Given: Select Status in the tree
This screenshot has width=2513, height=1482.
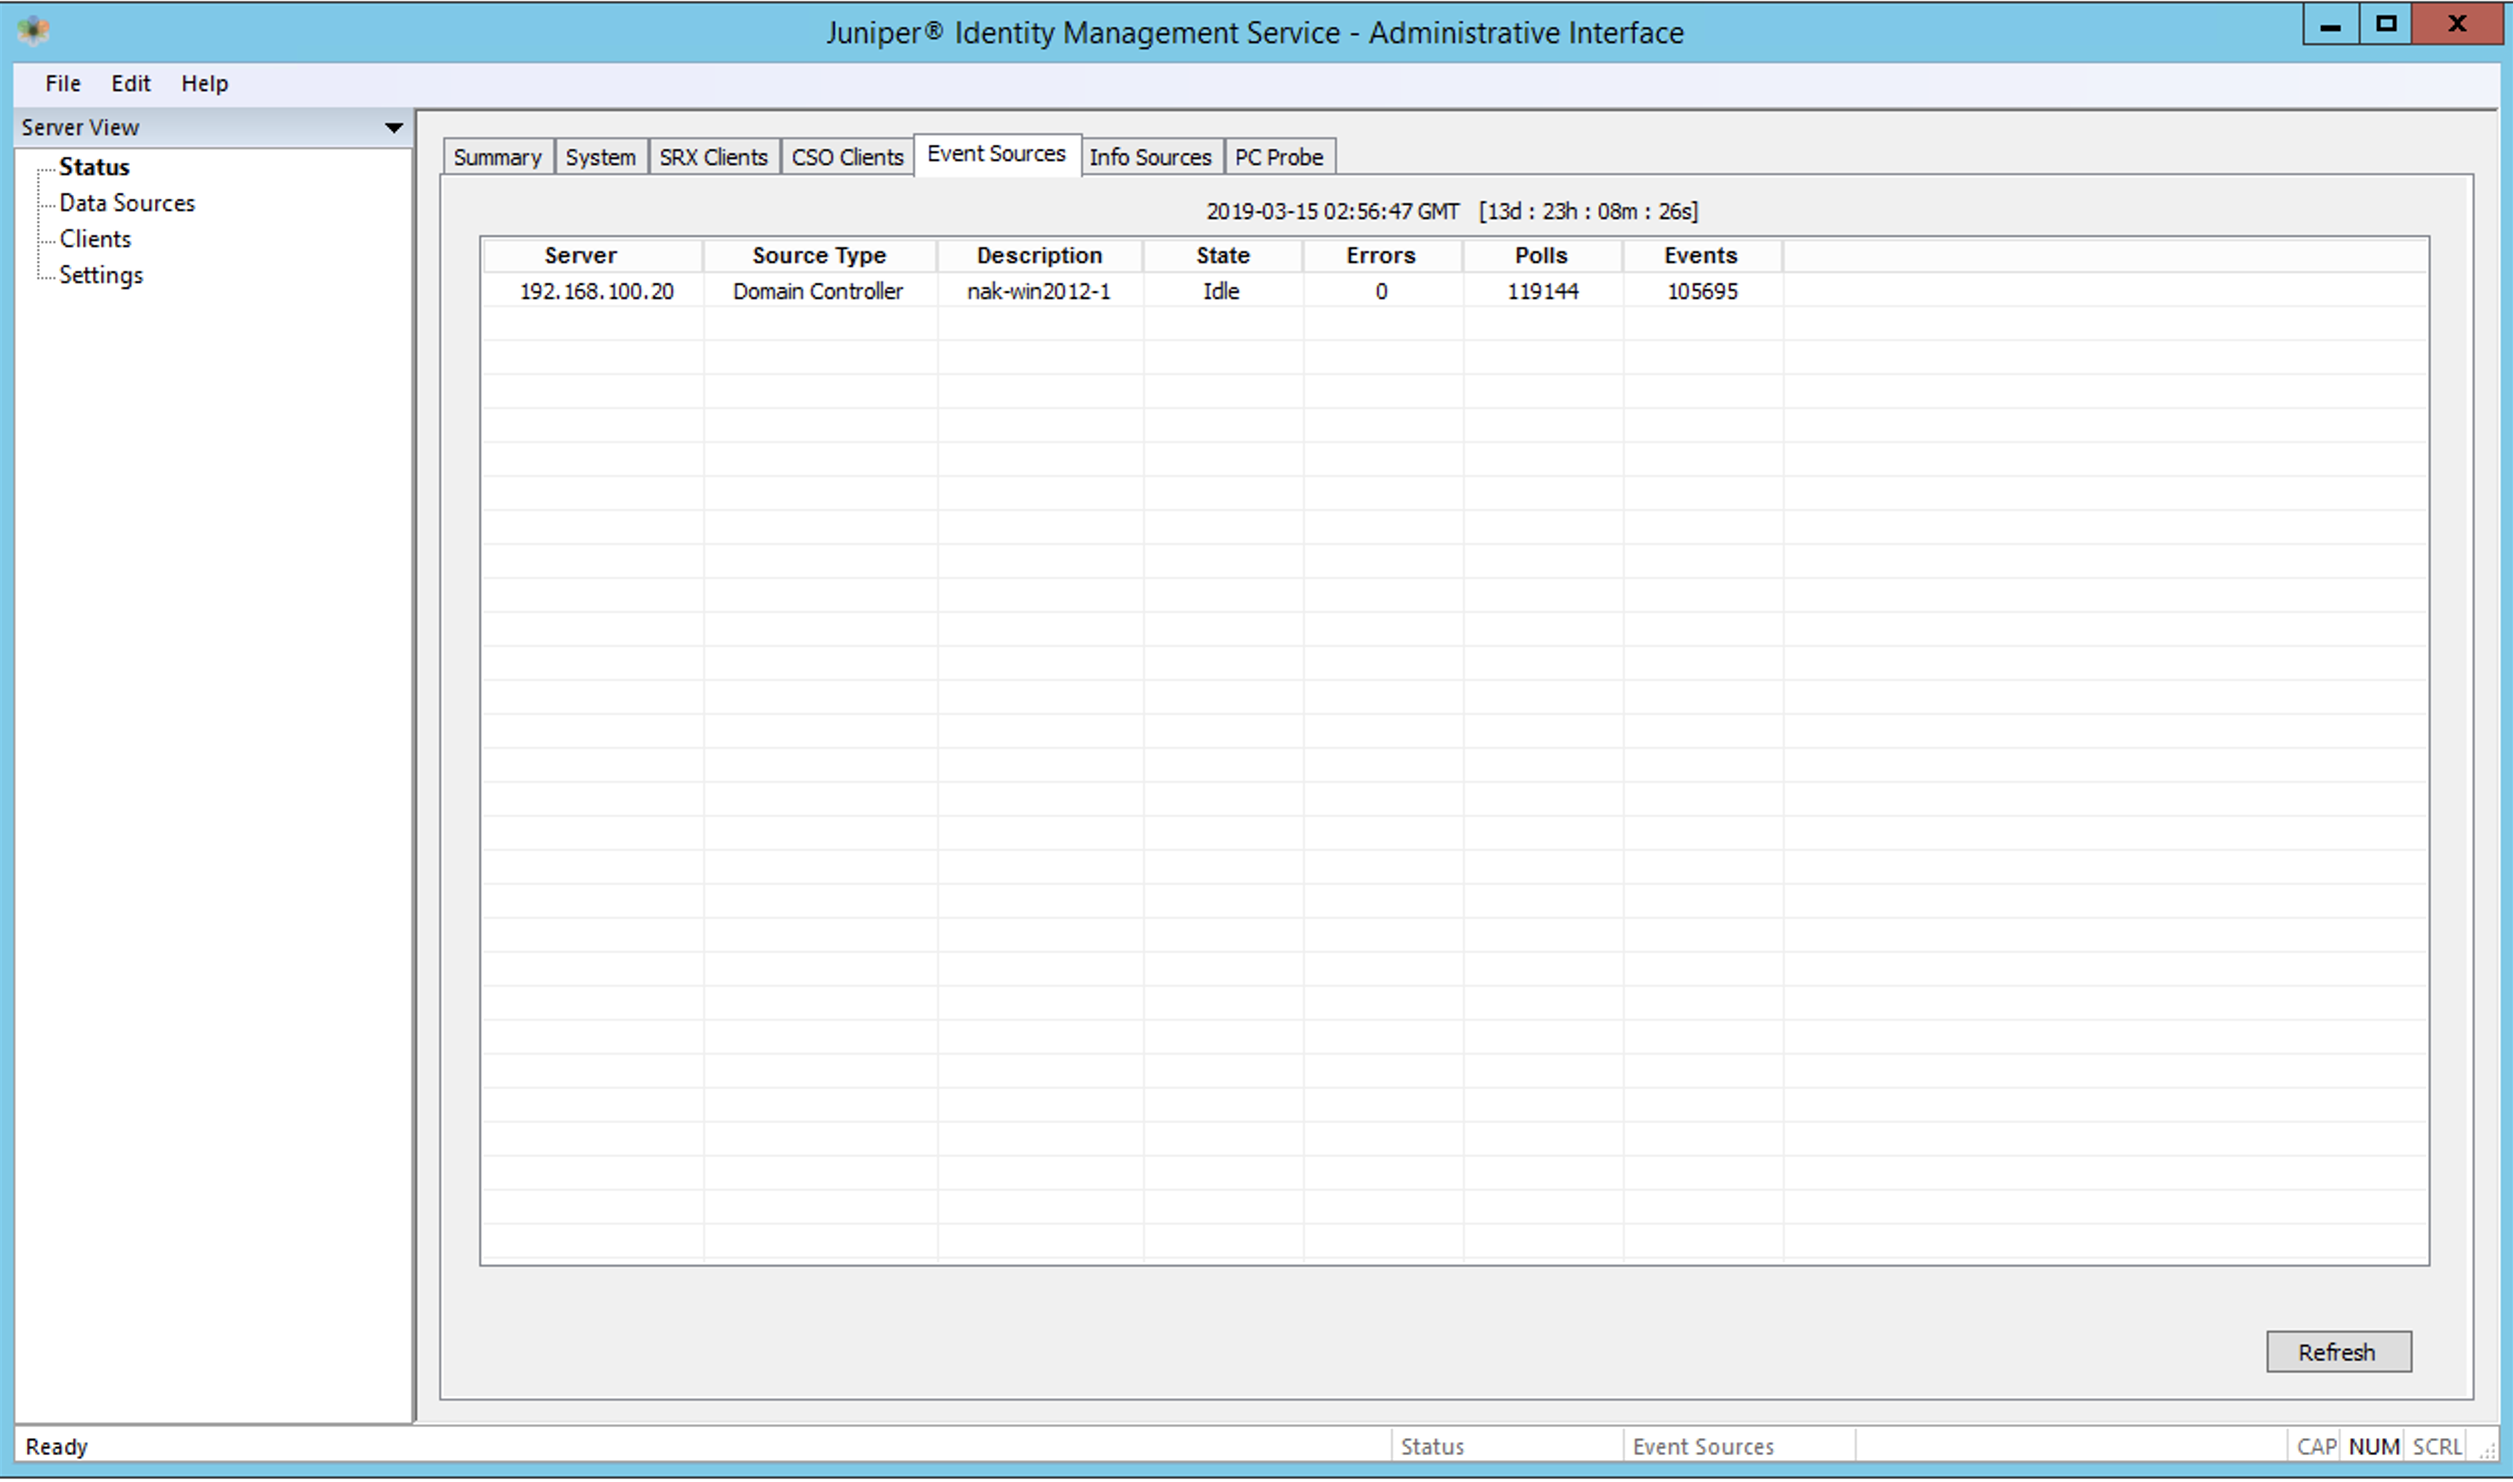Looking at the screenshot, I should click(94, 167).
